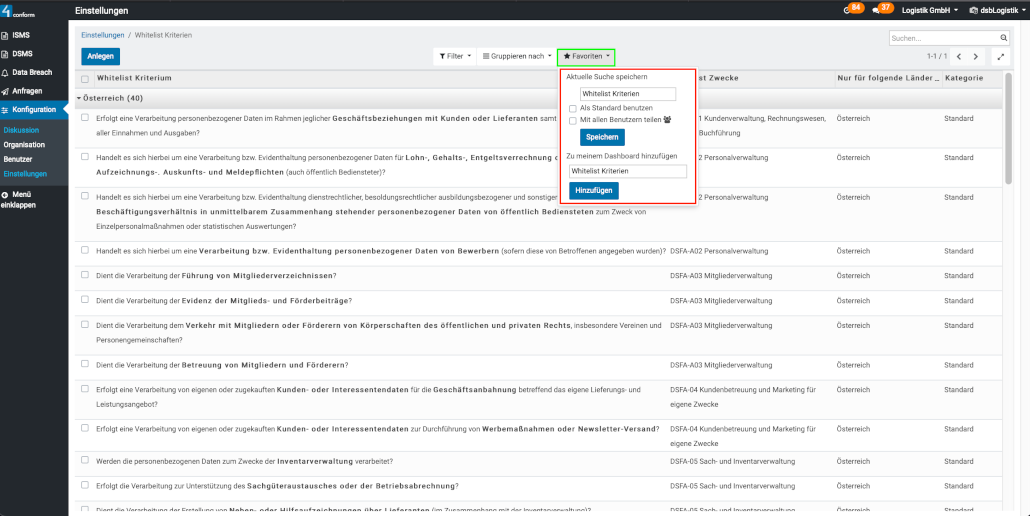Viewport: 1030px width, 516px height.
Task: Click the Anlegen button
Action: [100, 56]
